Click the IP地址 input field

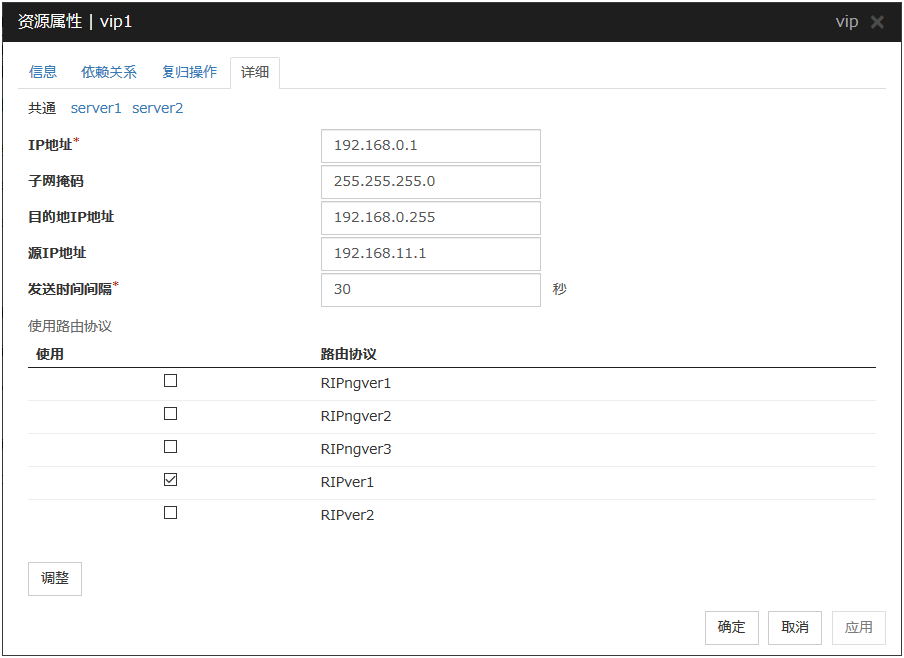(430, 146)
